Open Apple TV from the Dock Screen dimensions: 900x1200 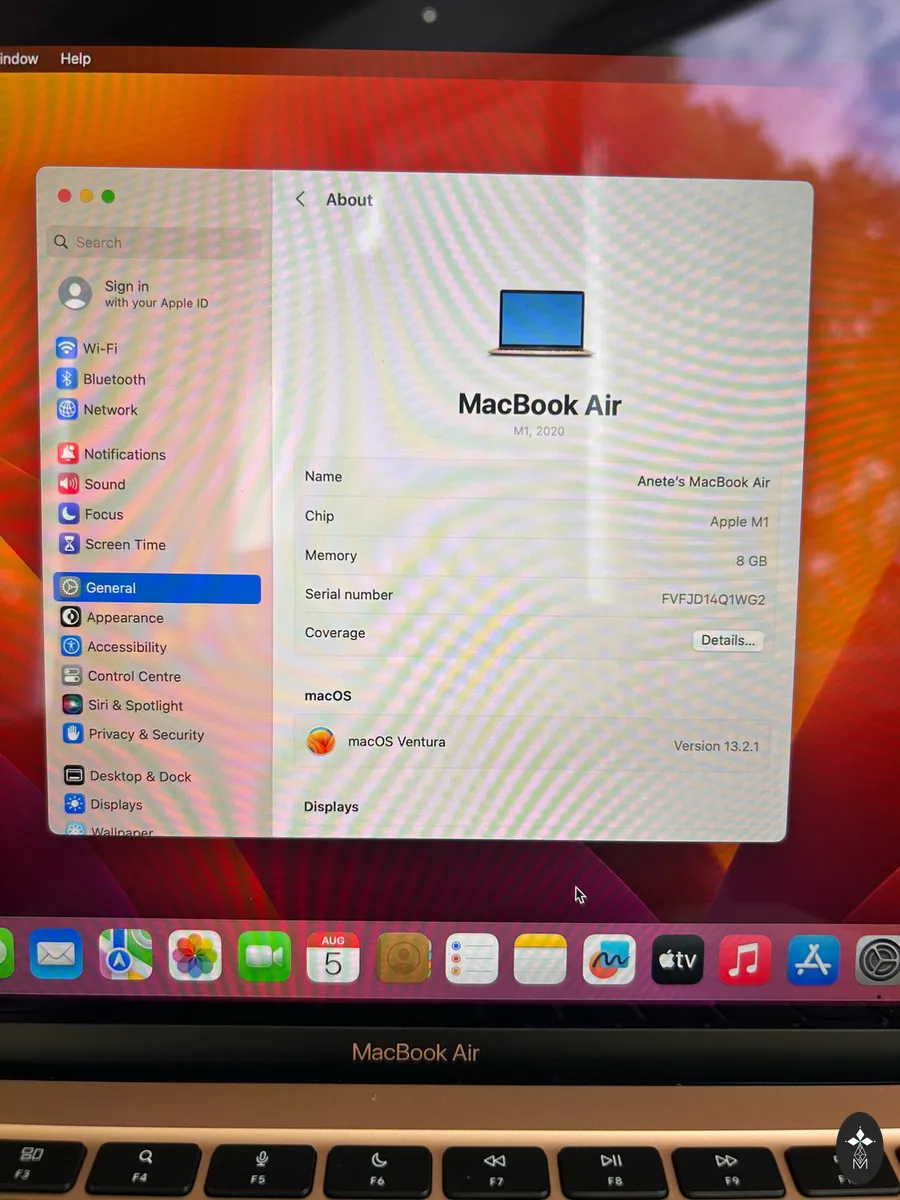(x=677, y=960)
